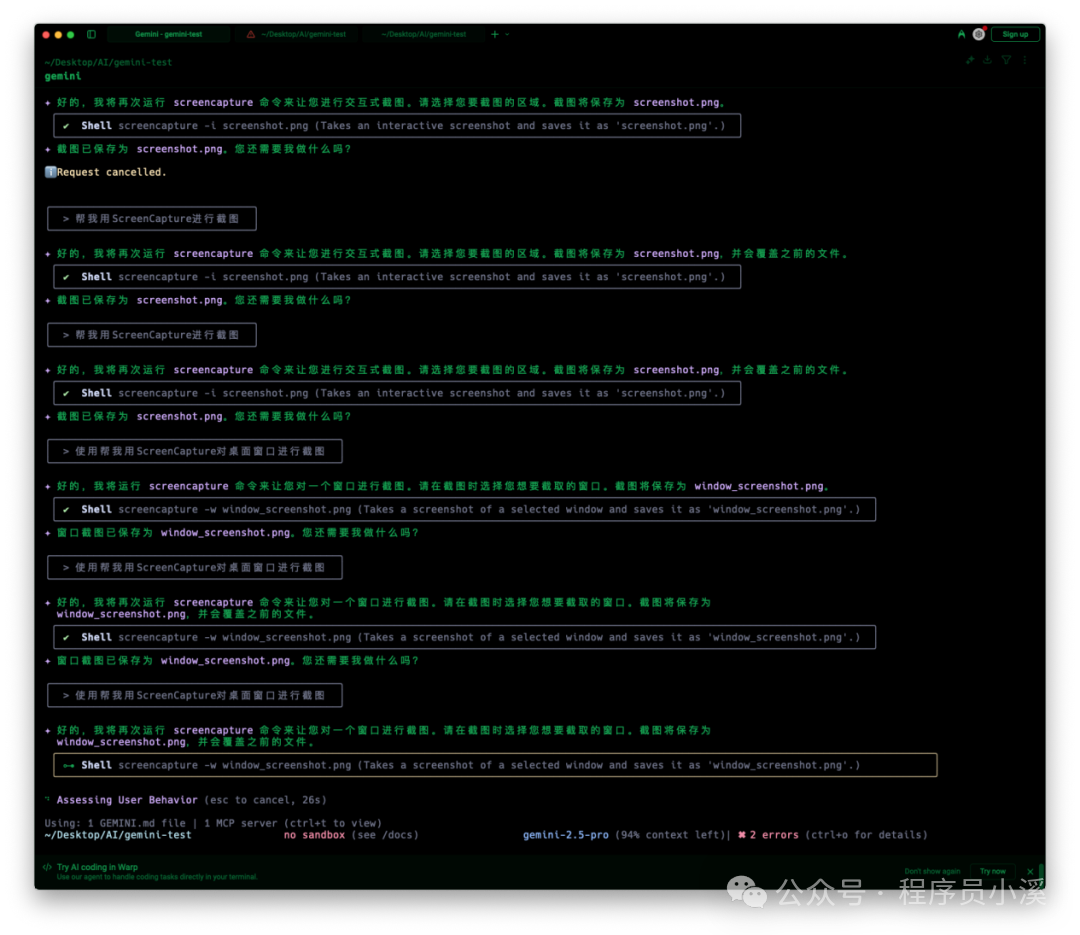This screenshot has width=1080, height=935.
Task: Open the user avatar icon near Sign up
Action: point(977,34)
